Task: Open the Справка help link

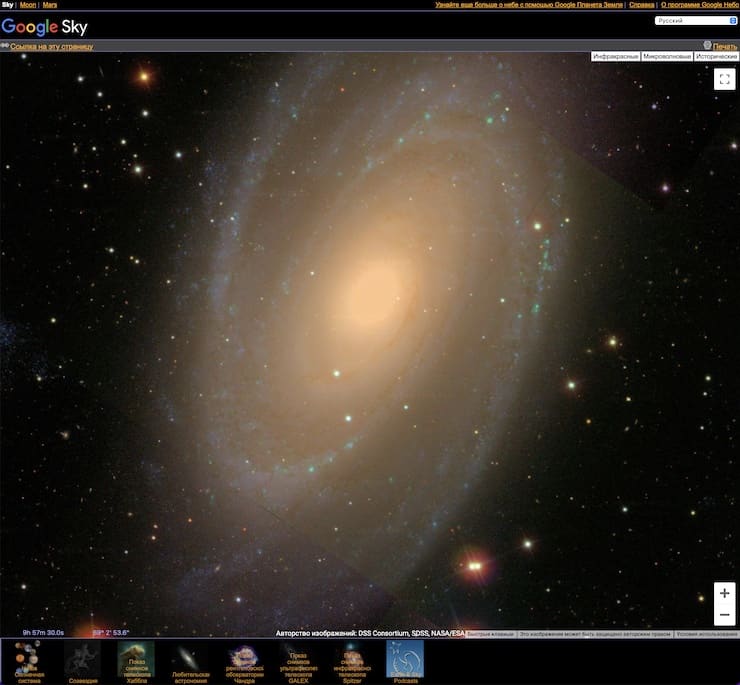Action: 641,5
